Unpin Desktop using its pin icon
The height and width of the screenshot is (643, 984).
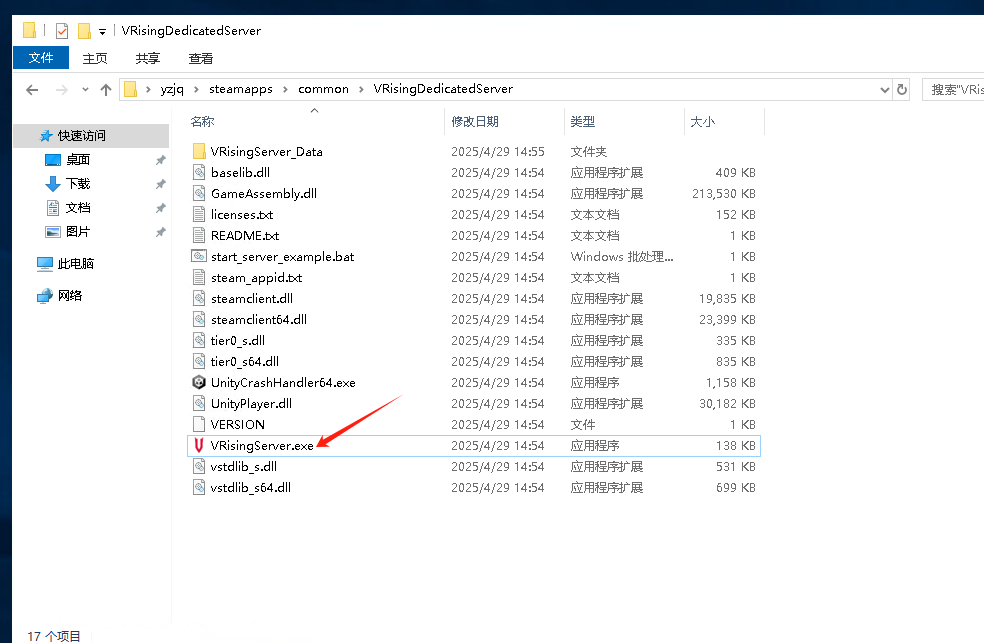tap(161, 160)
